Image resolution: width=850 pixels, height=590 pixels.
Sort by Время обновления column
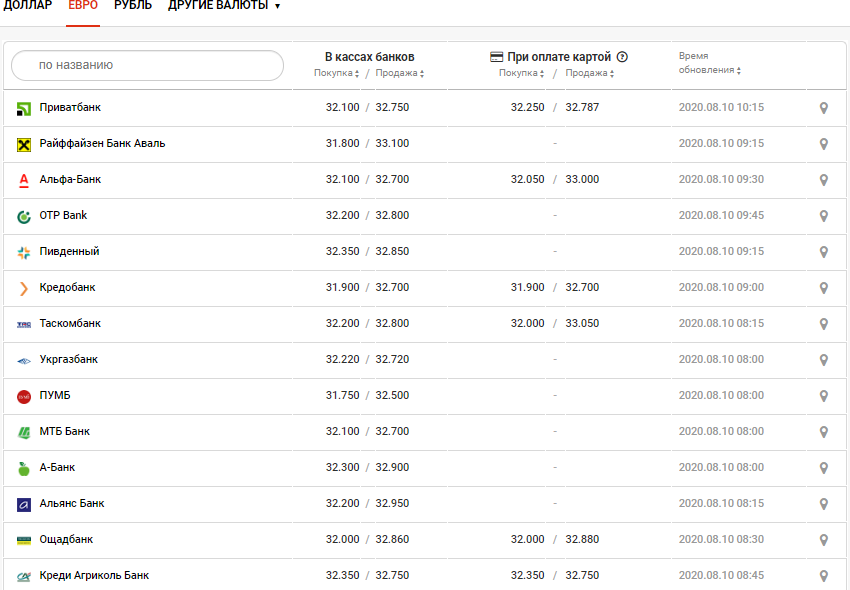tap(710, 63)
